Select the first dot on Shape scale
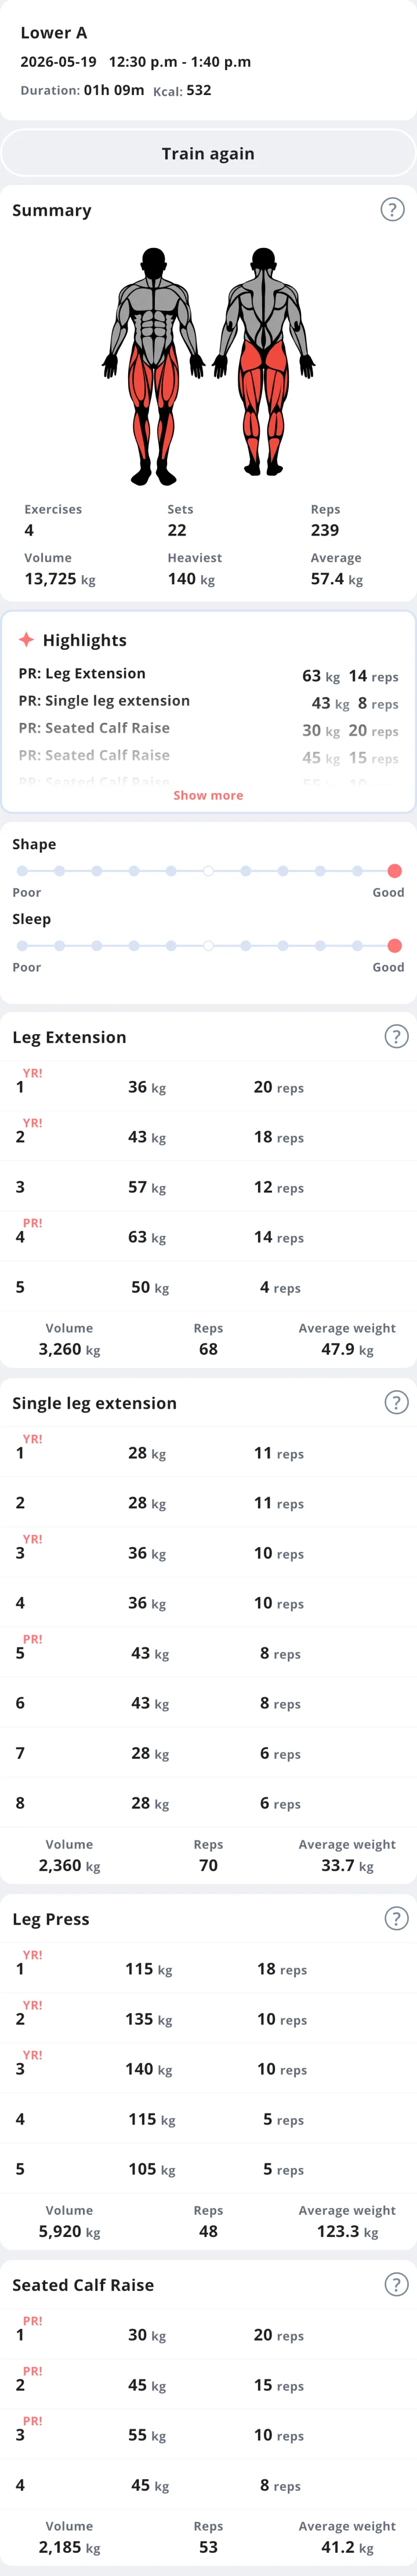 [22, 871]
